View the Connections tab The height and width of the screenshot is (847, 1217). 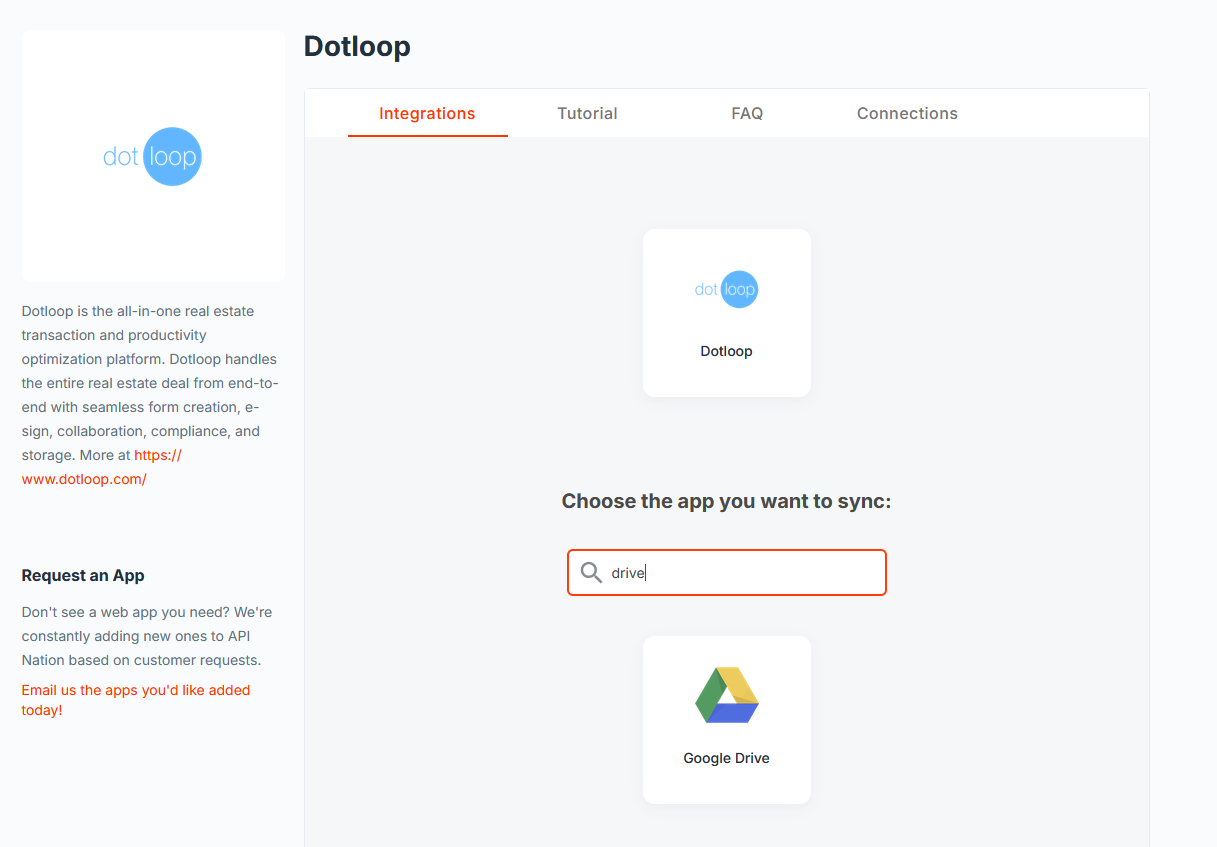[x=907, y=113]
